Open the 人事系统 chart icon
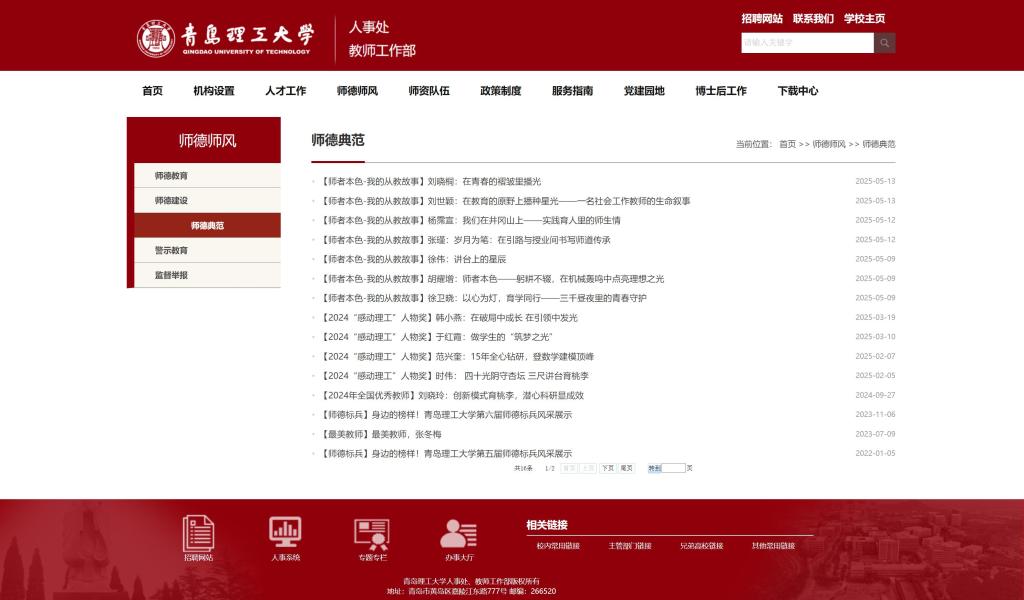The image size is (1024, 600). [x=285, y=538]
